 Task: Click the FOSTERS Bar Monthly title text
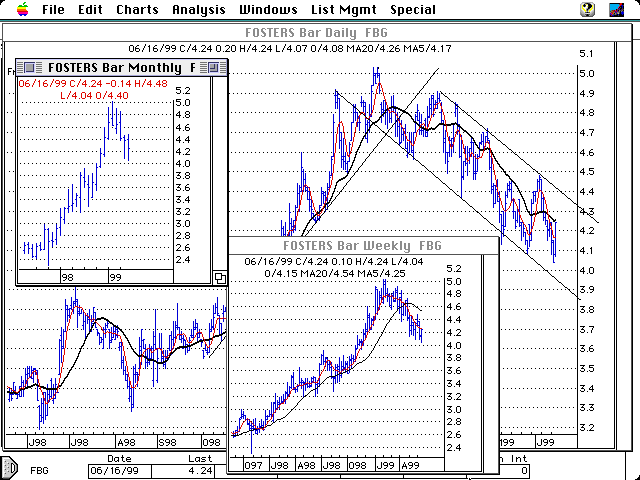point(122,67)
